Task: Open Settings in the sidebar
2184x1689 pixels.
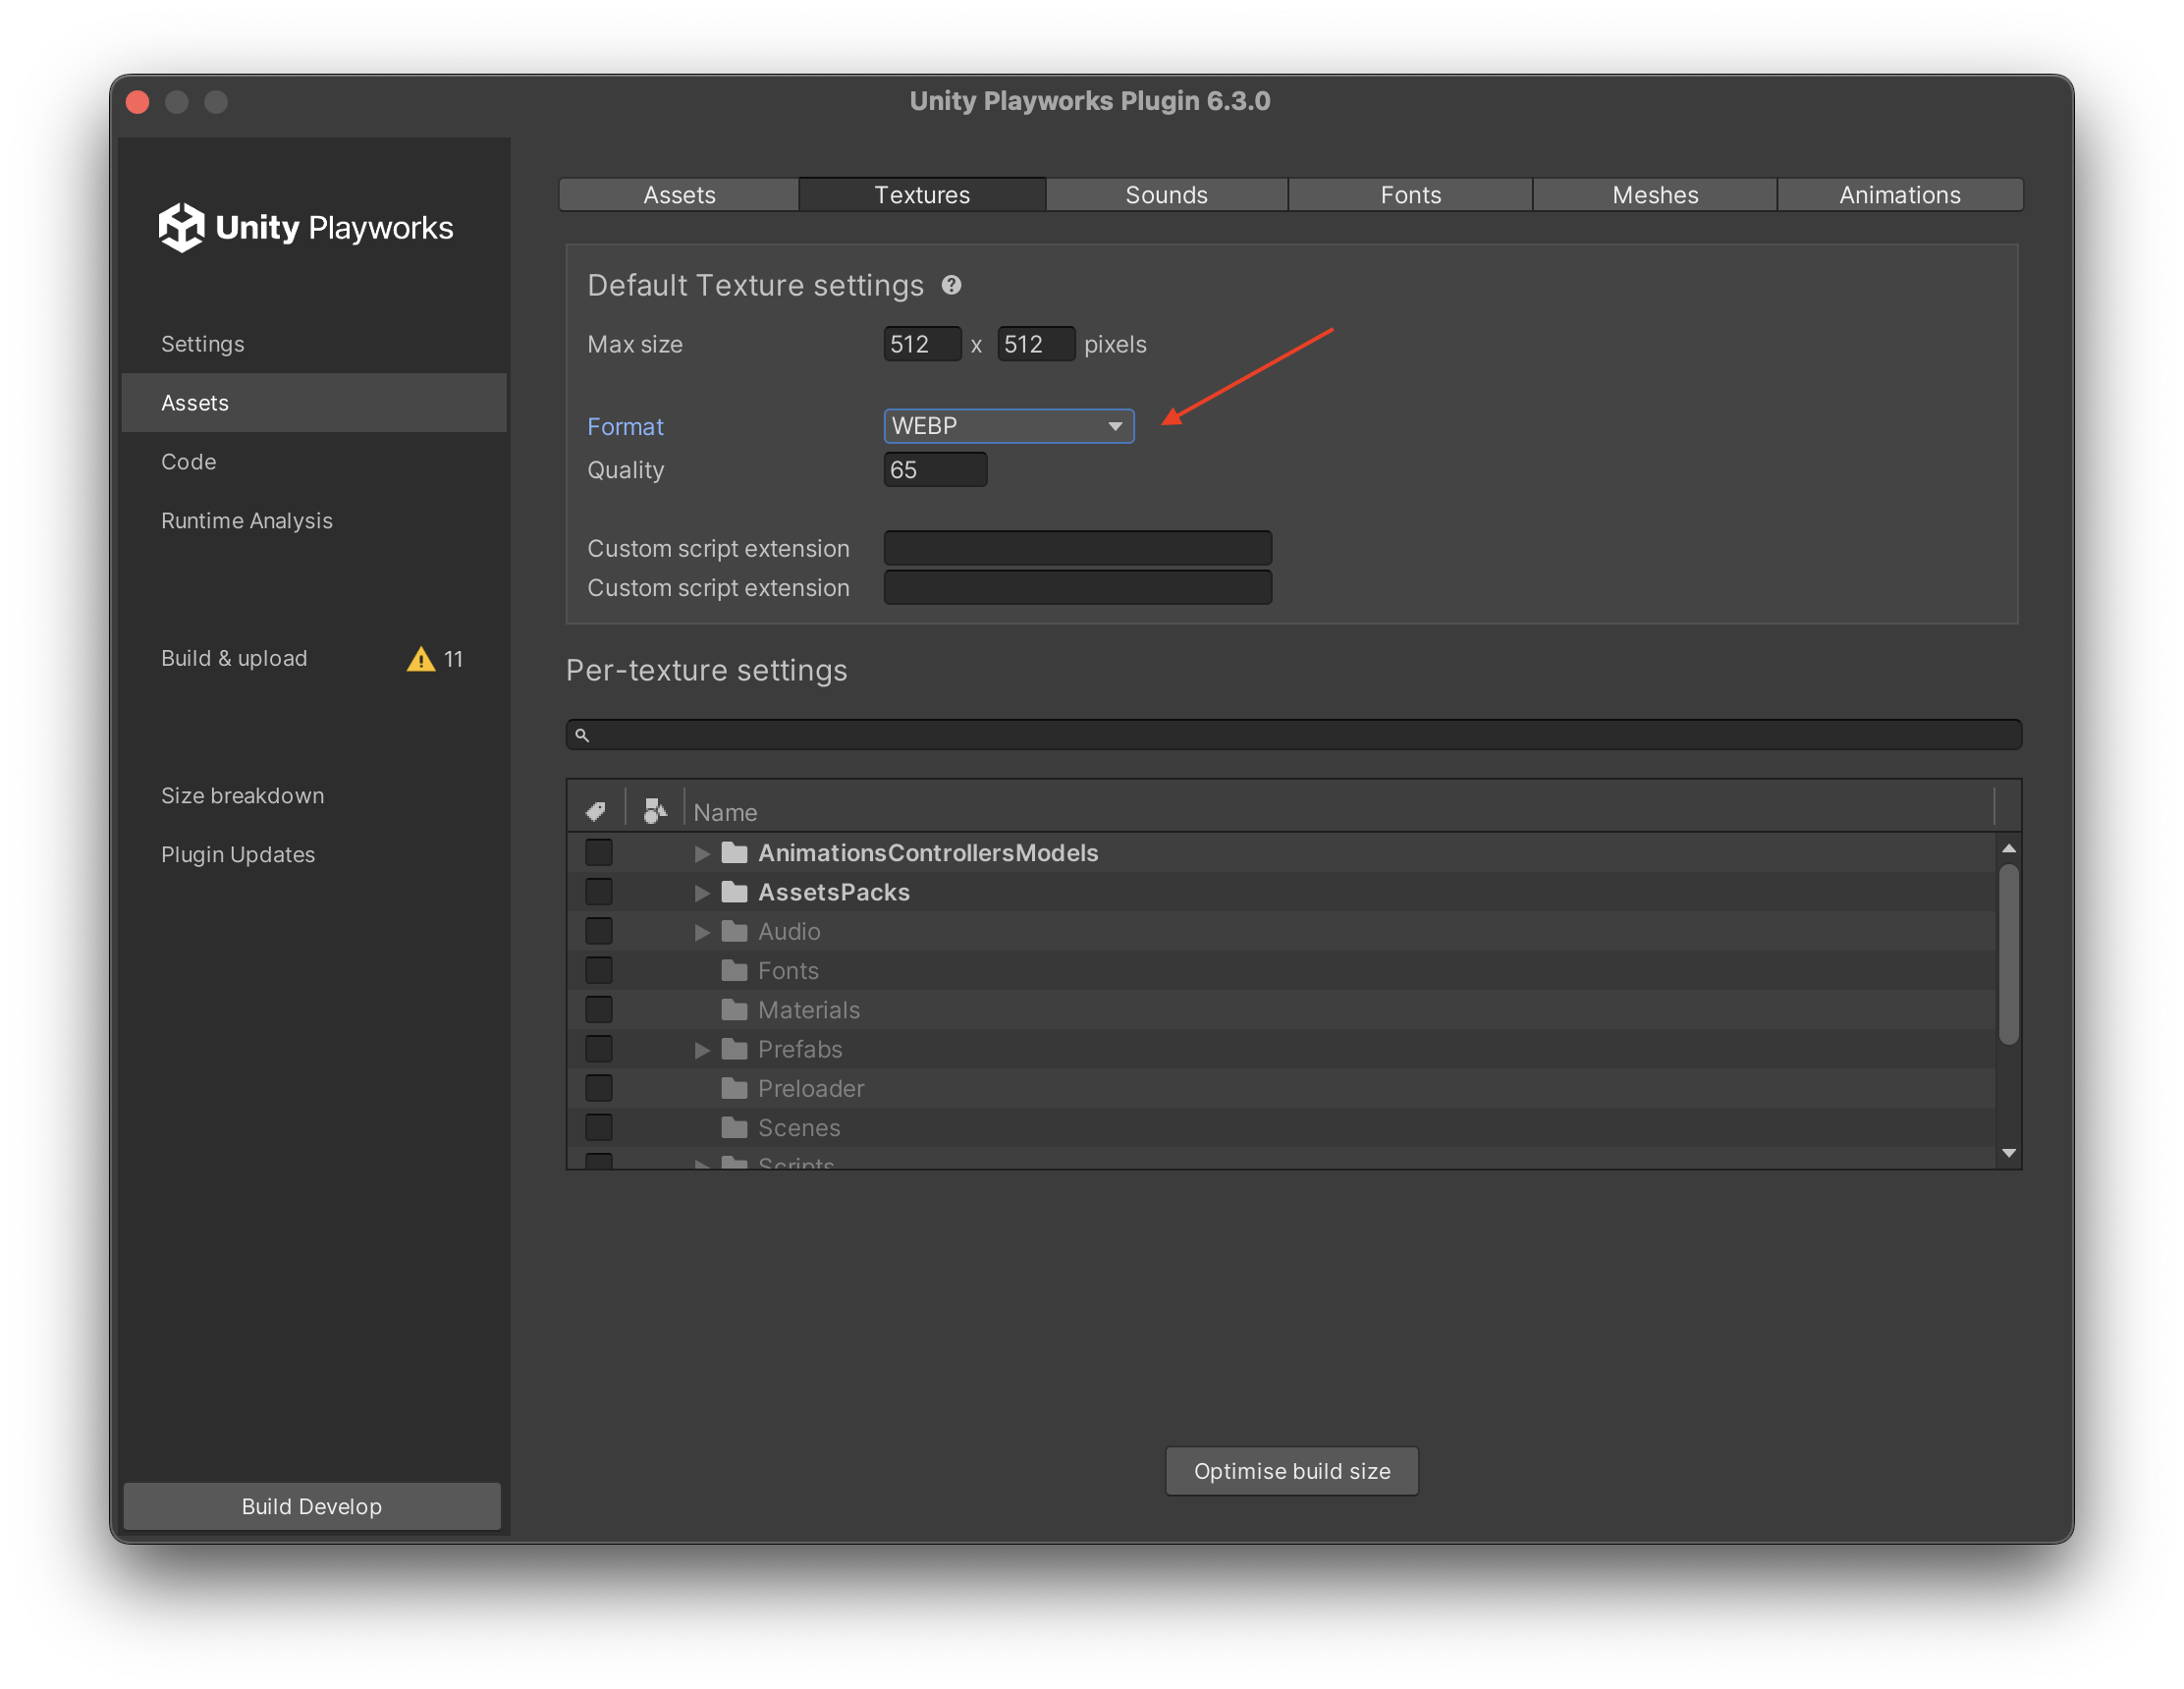Action: click(x=314, y=344)
